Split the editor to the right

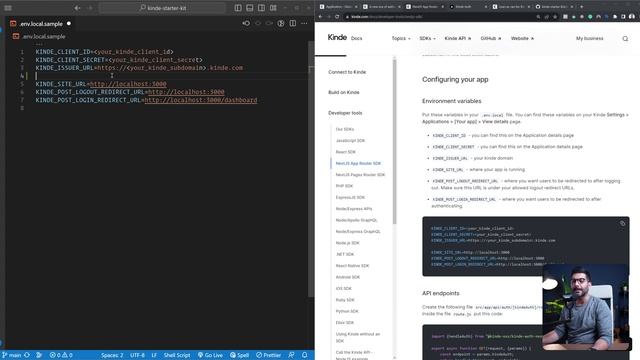click(293, 24)
